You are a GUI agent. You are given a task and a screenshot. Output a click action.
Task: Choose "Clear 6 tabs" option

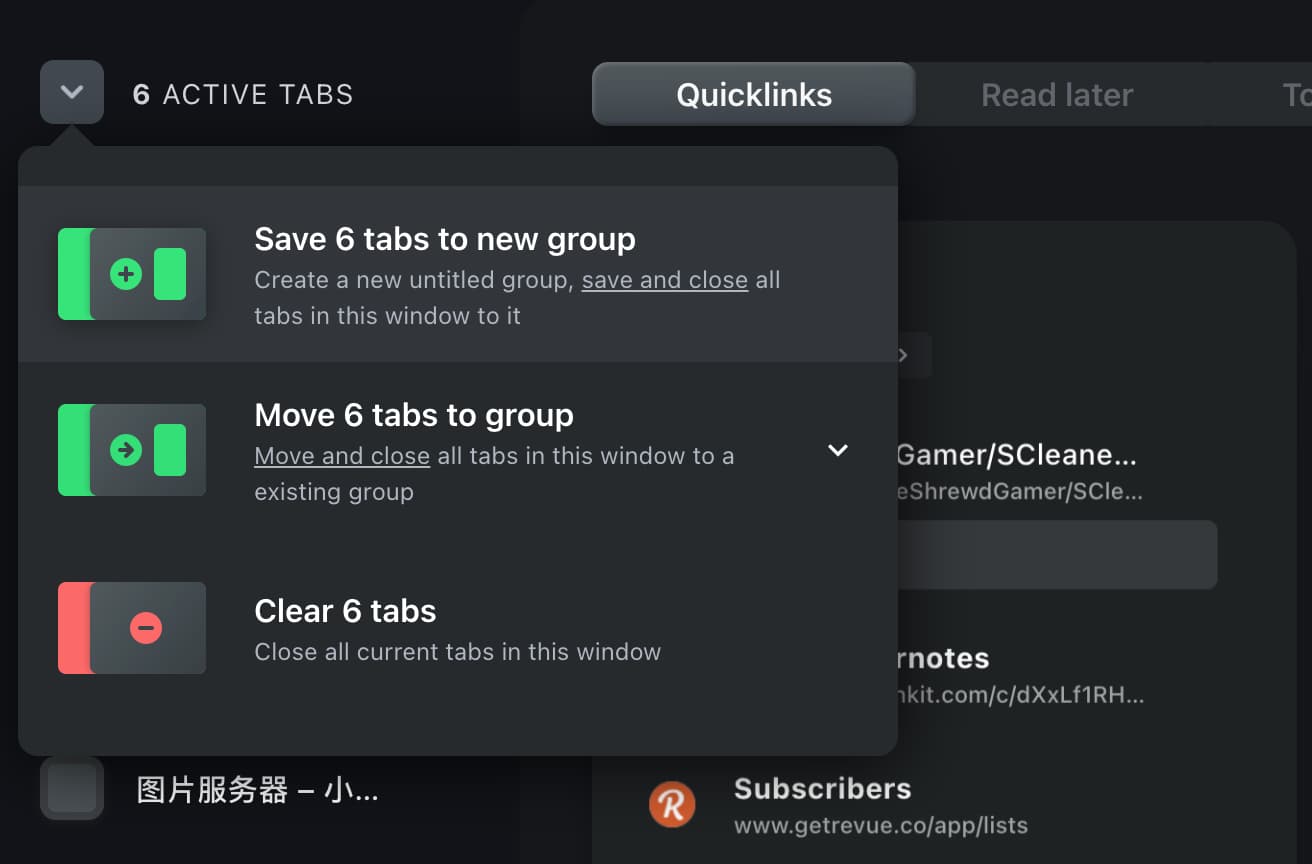[x=345, y=611]
